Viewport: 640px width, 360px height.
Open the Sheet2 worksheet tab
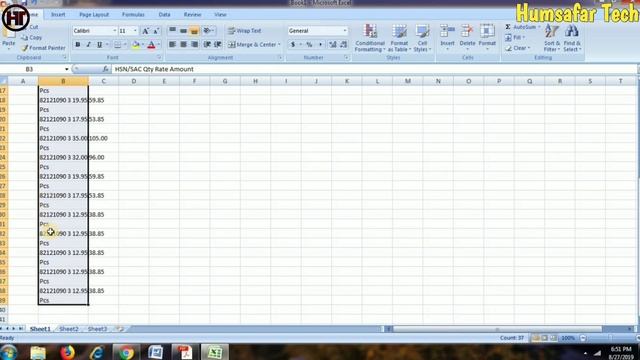pos(69,329)
